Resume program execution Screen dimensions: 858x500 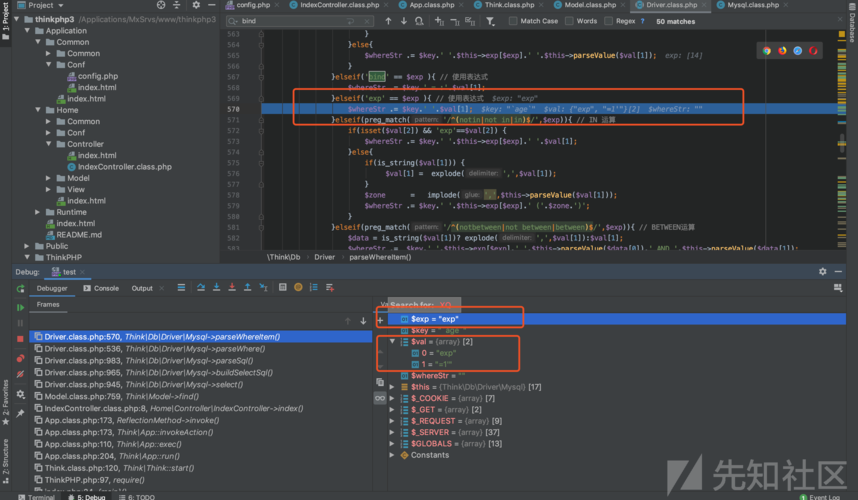pyautogui.click(x=20, y=307)
